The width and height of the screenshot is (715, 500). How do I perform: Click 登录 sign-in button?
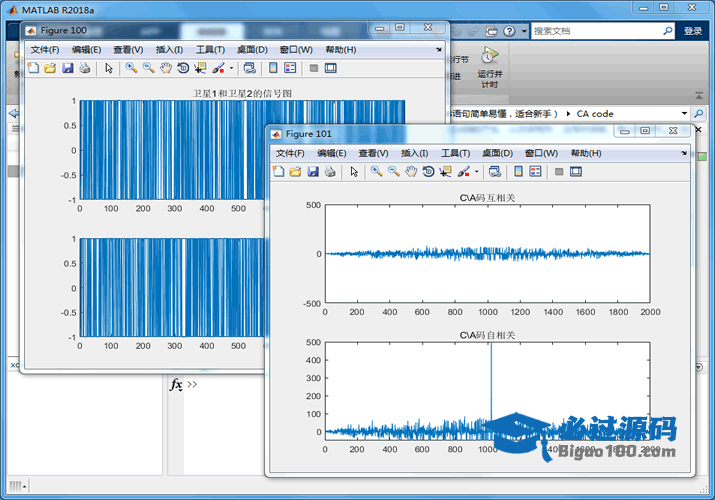coord(693,31)
